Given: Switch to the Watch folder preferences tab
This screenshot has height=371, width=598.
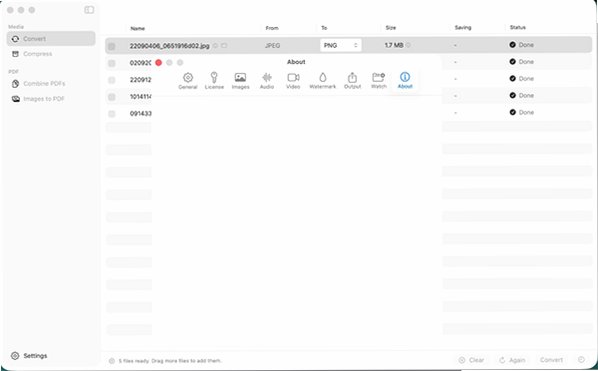Looking at the screenshot, I should tap(379, 81).
